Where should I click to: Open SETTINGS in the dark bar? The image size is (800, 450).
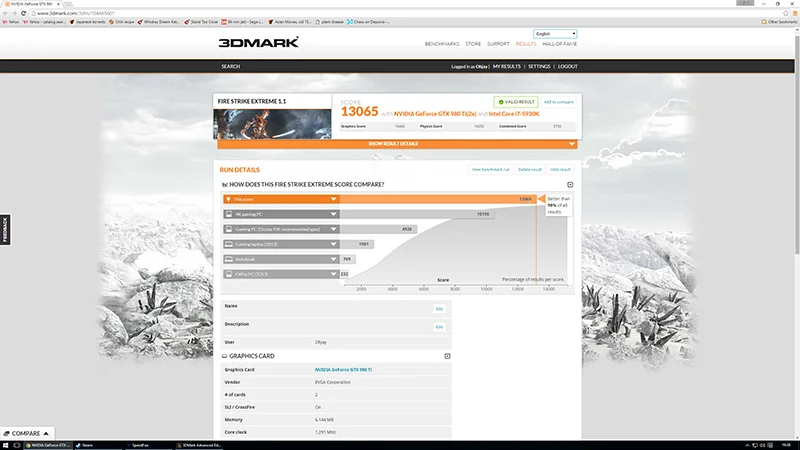[x=539, y=66]
